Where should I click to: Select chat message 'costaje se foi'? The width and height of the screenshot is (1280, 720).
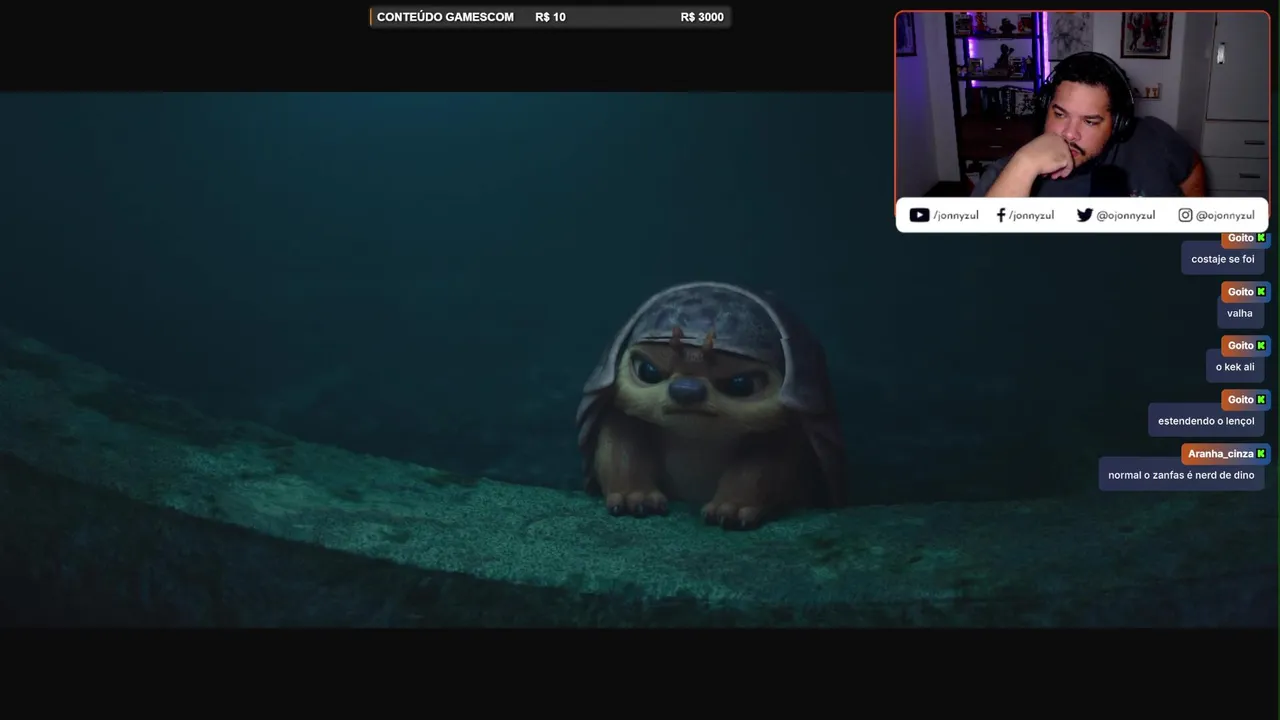click(x=1222, y=259)
